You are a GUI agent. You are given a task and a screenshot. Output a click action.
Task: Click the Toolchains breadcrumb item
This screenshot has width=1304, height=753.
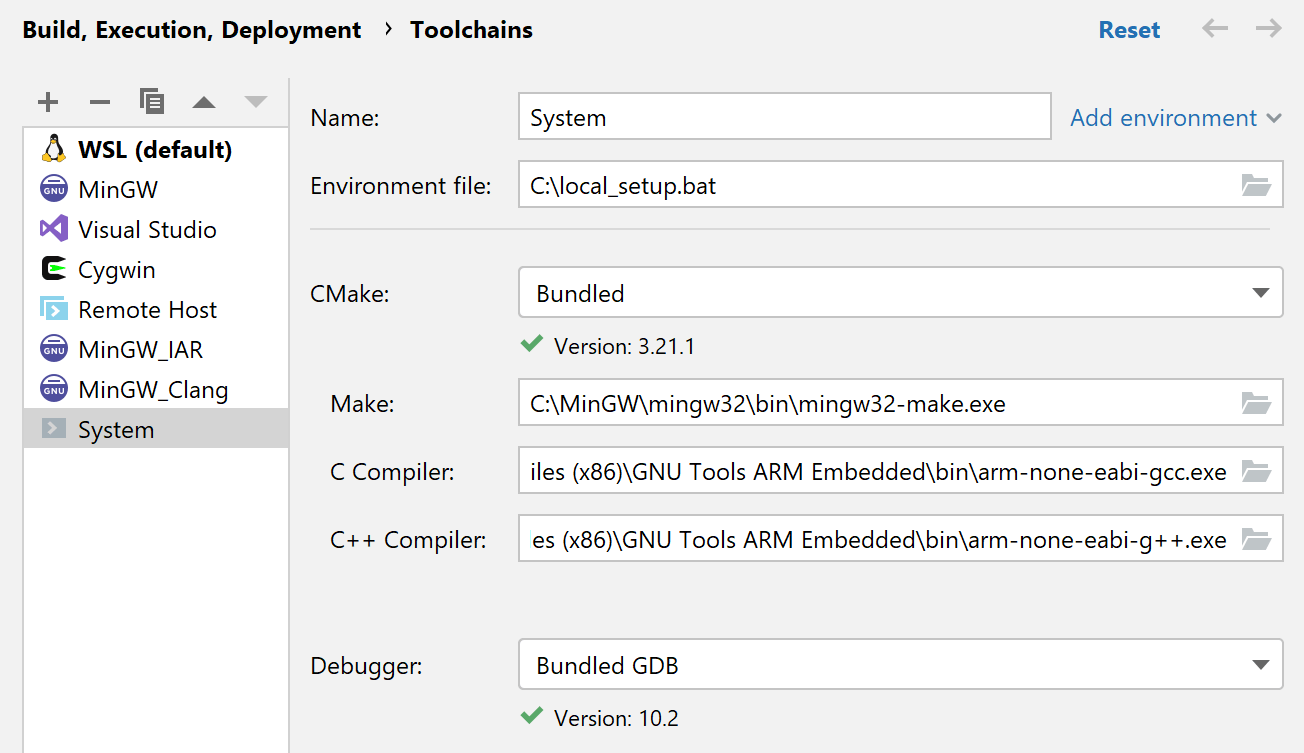click(x=471, y=29)
